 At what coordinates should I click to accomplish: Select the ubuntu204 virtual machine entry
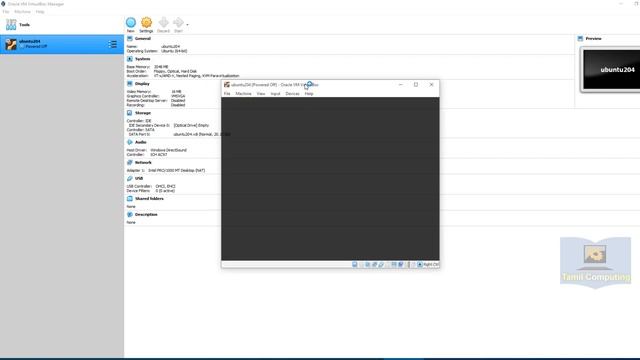pyautogui.click(x=62, y=44)
